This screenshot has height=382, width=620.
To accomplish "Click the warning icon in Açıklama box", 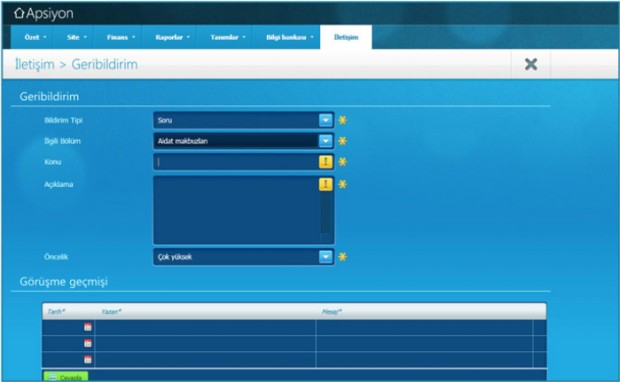I will coord(325,184).
